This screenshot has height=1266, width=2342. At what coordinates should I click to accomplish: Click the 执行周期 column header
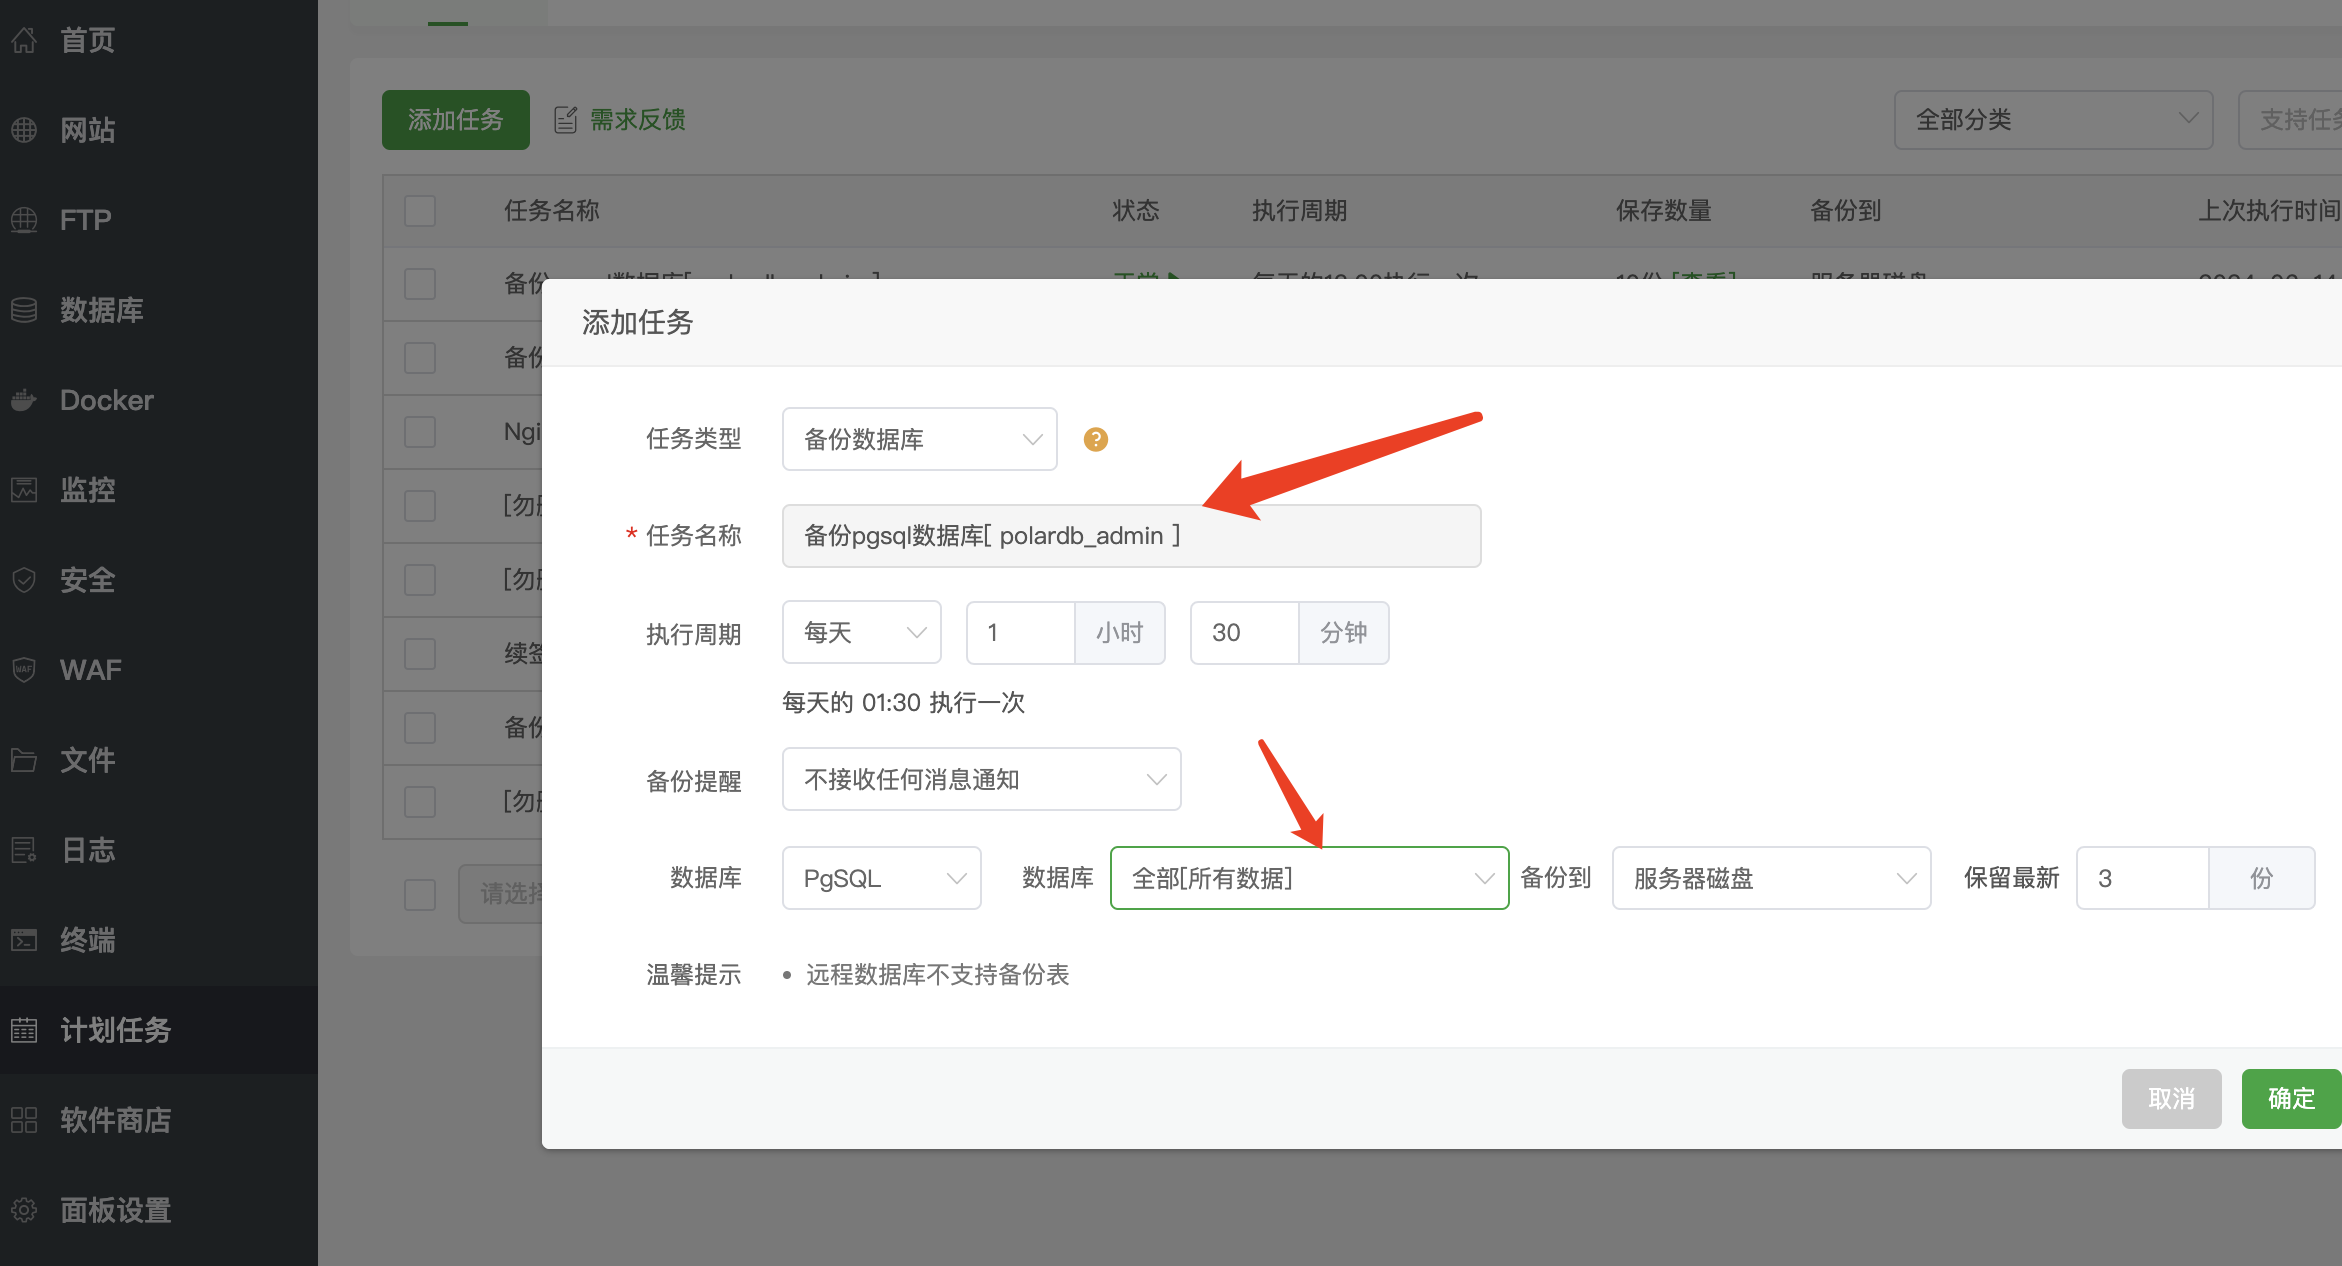[x=1300, y=211]
